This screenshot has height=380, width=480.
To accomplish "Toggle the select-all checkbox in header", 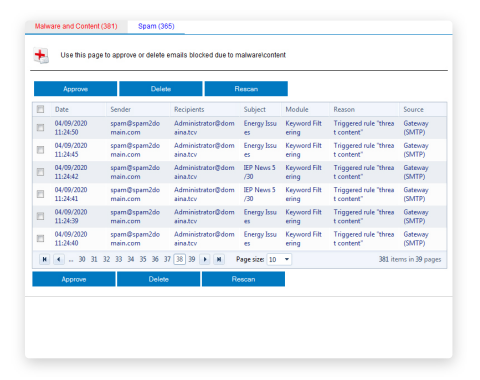I will point(40,109).
